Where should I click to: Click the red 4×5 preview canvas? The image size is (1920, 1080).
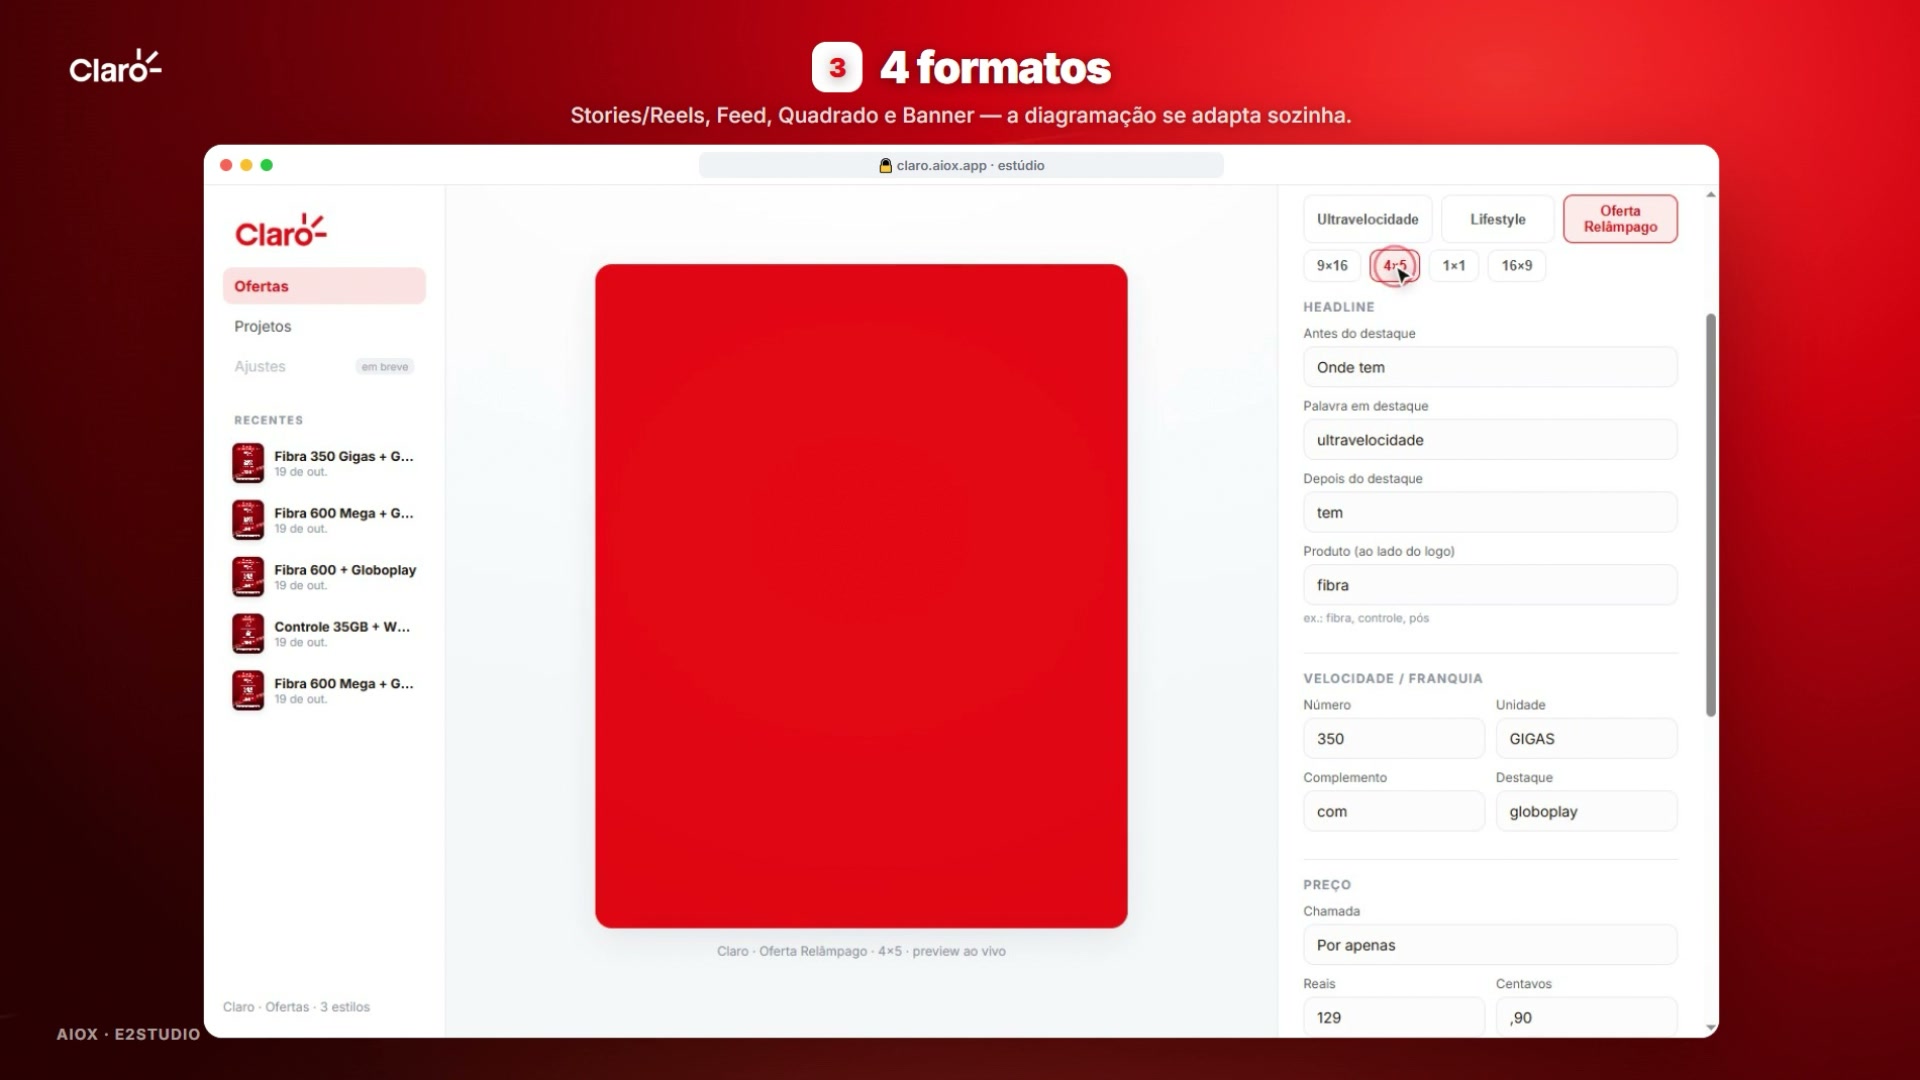[x=861, y=596]
